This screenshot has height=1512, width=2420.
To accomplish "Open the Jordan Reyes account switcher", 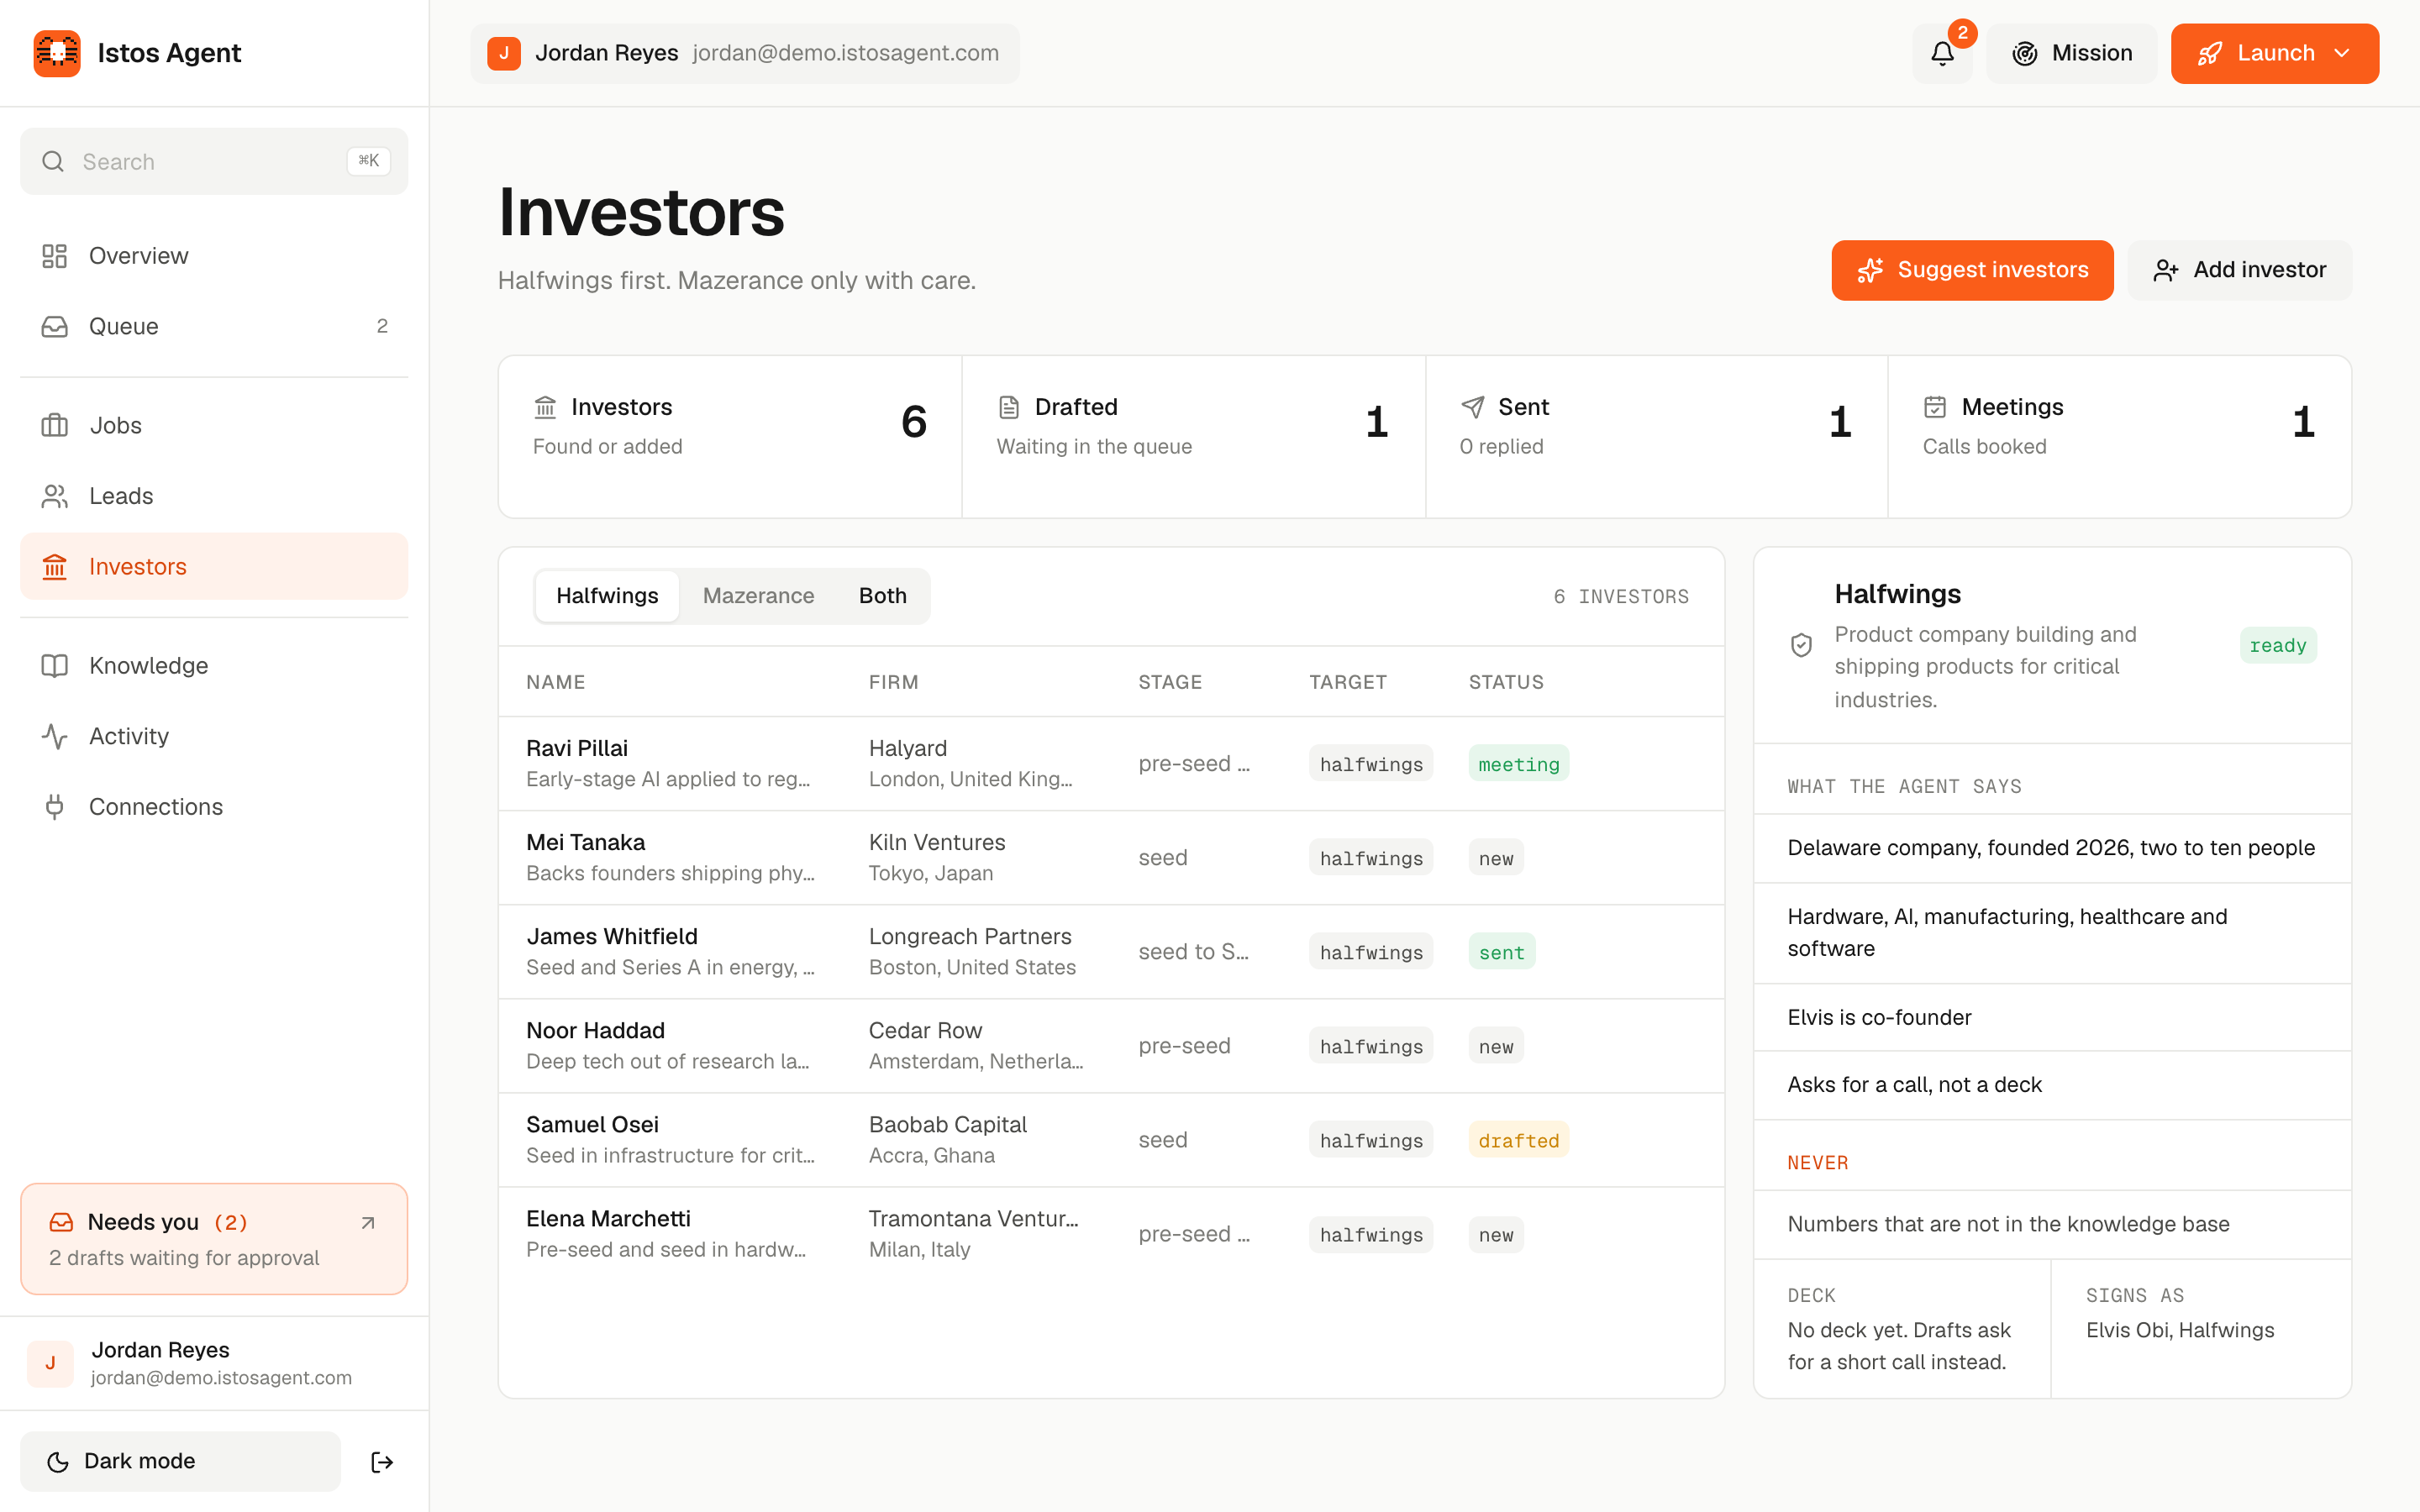I will [745, 53].
